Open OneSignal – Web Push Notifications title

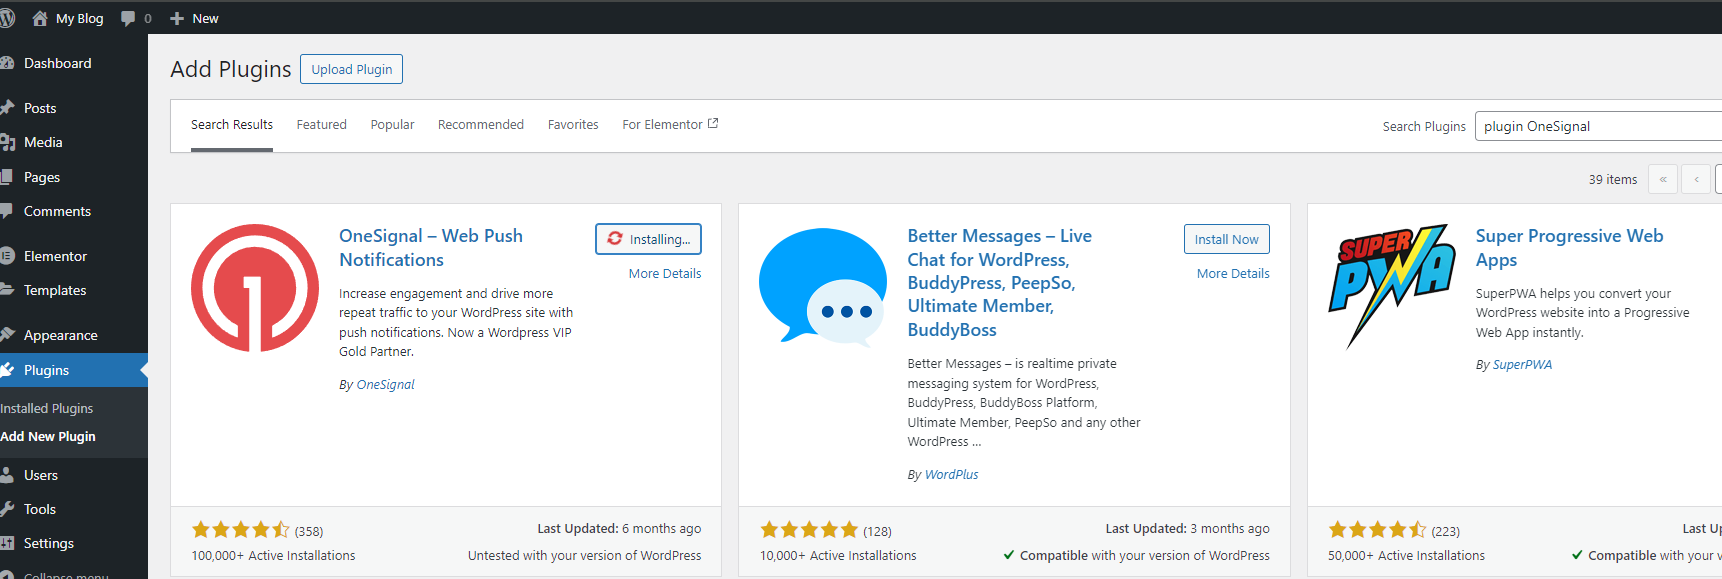point(431,248)
